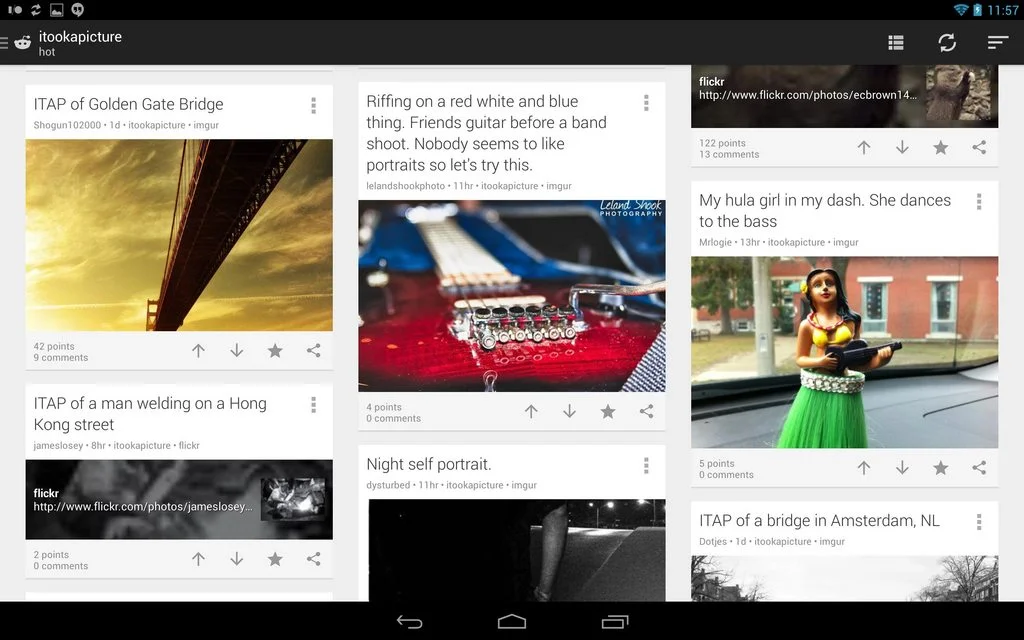Open 'ITAP of a bridge in Amsterdam, NL' post title
Image resolution: width=1024 pixels, height=640 pixels.
pyautogui.click(x=819, y=520)
